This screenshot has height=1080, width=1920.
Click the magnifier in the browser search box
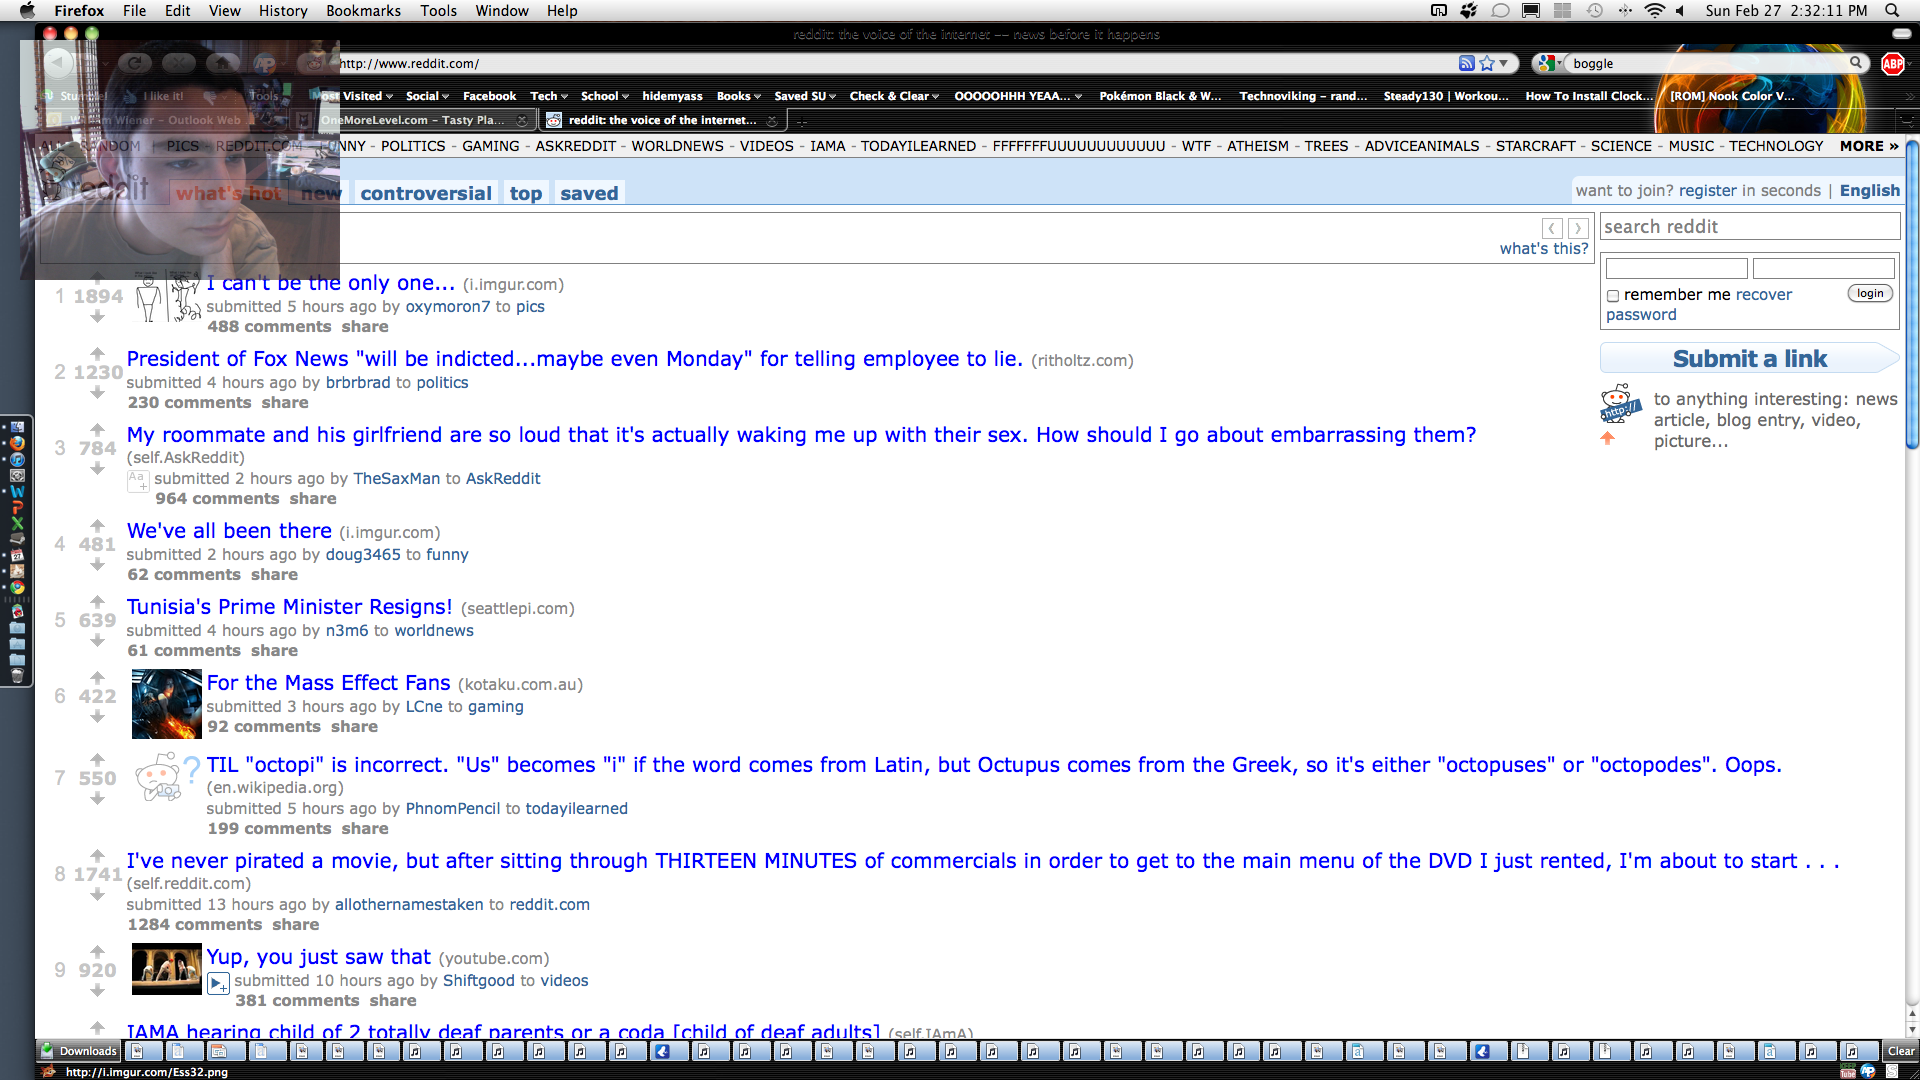tap(1856, 63)
